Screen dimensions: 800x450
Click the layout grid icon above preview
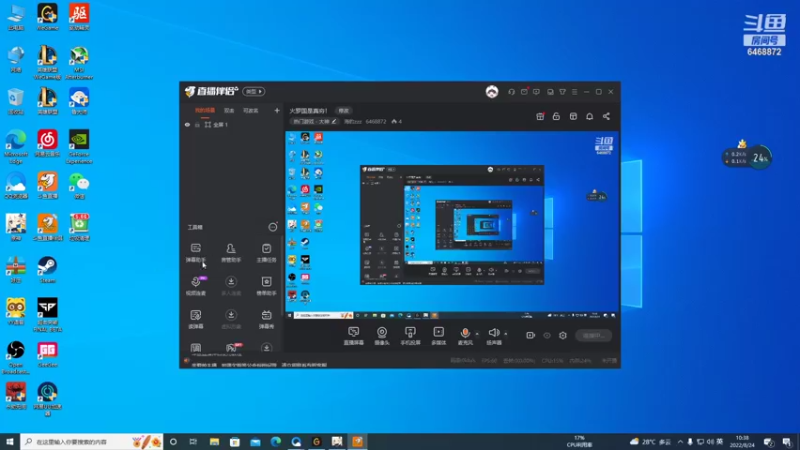[573, 116]
